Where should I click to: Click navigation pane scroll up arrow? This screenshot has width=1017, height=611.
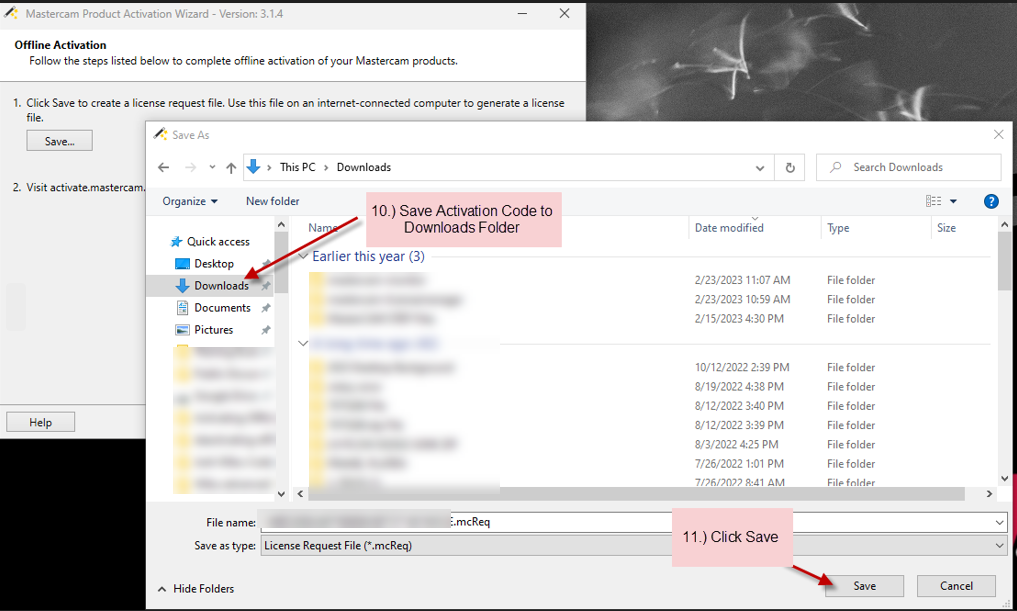click(x=281, y=224)
